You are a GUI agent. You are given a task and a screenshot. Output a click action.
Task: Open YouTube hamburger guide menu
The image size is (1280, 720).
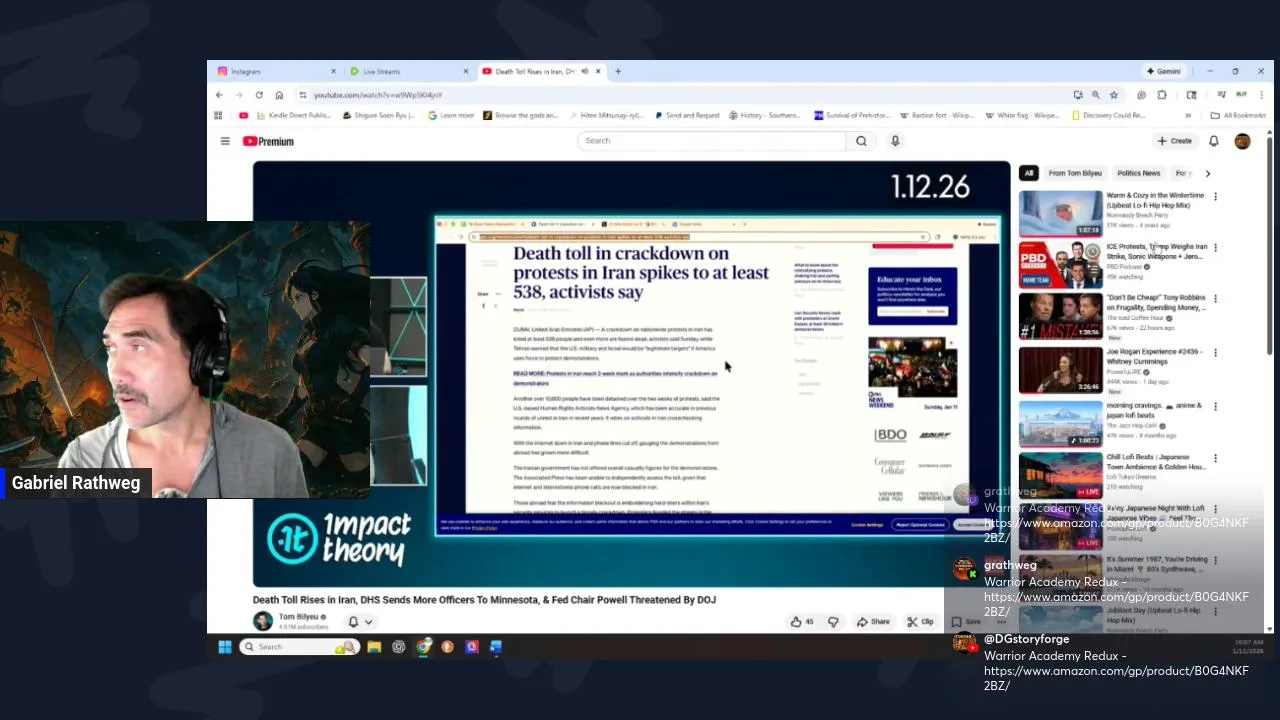(x=225, y=141)
